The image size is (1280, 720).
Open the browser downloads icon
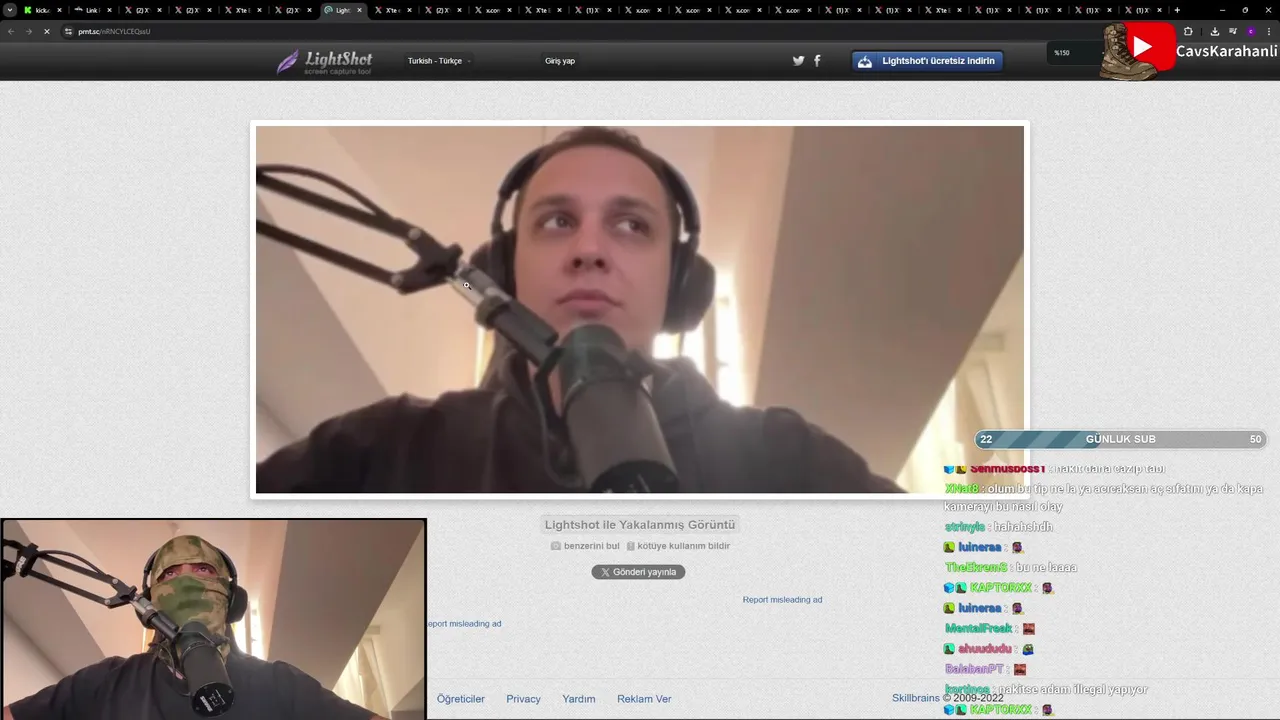coord(1214,31)
